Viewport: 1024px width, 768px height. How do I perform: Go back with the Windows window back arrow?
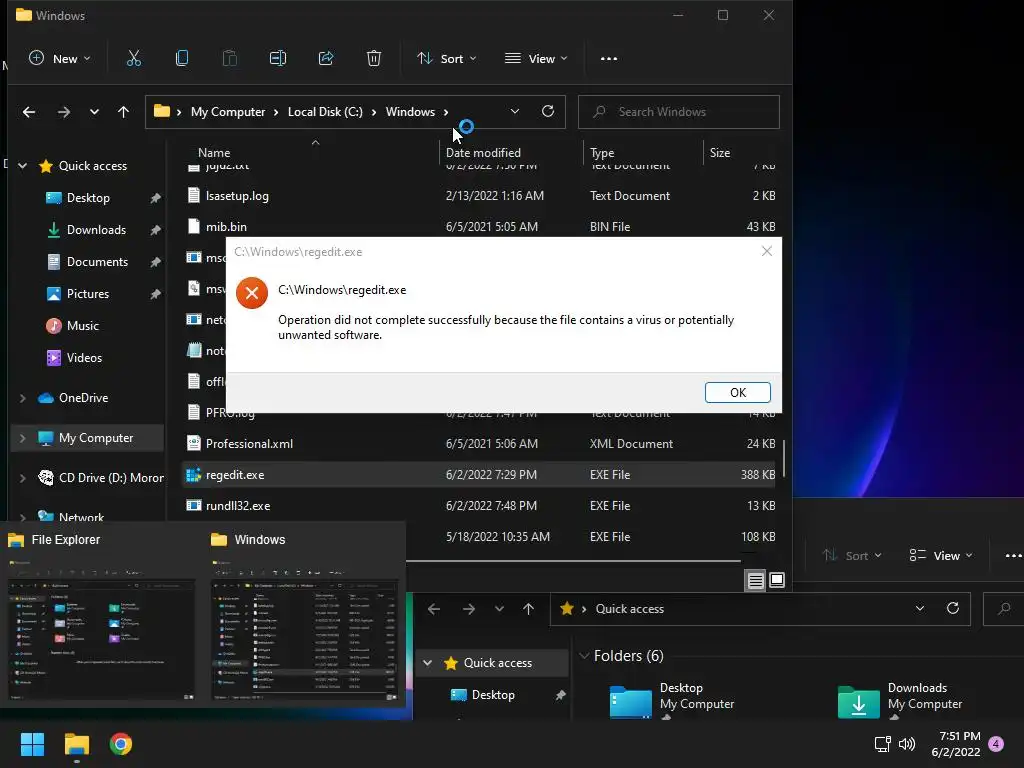coord(29,112)
